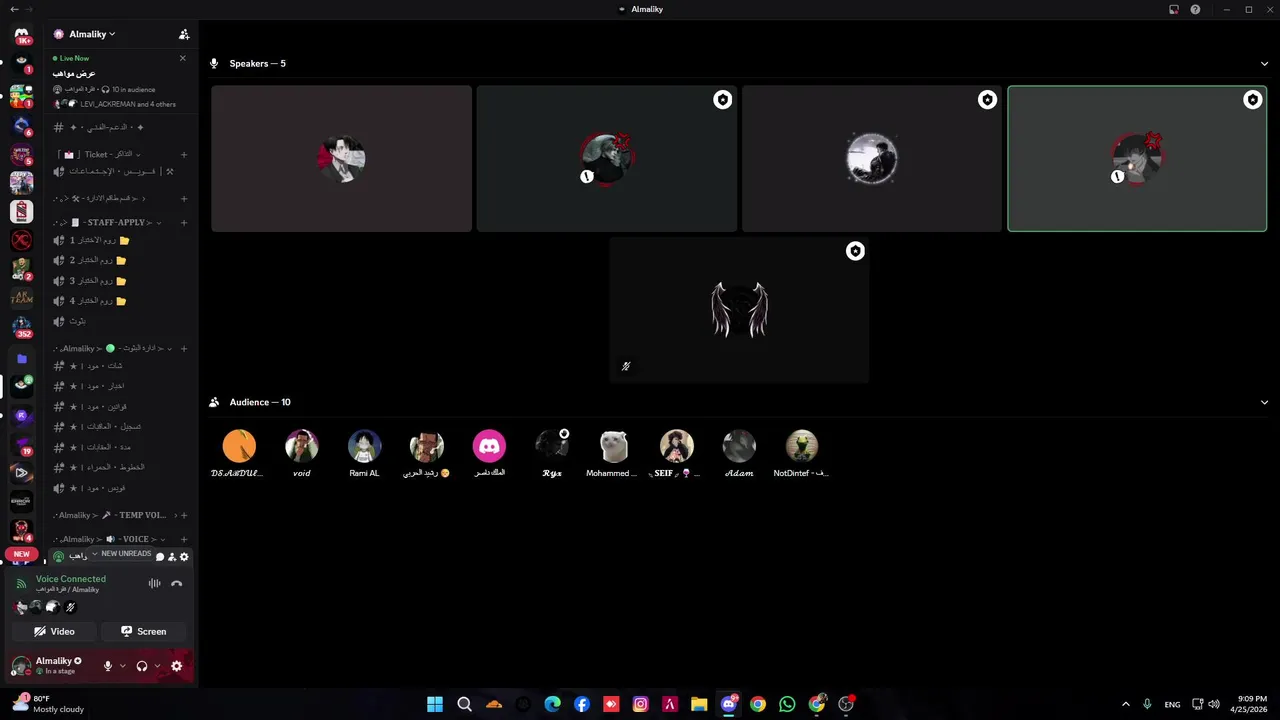Open microphone input options arrow
The width and height of the screenshot is (1280, 720).
coord(123,666)
